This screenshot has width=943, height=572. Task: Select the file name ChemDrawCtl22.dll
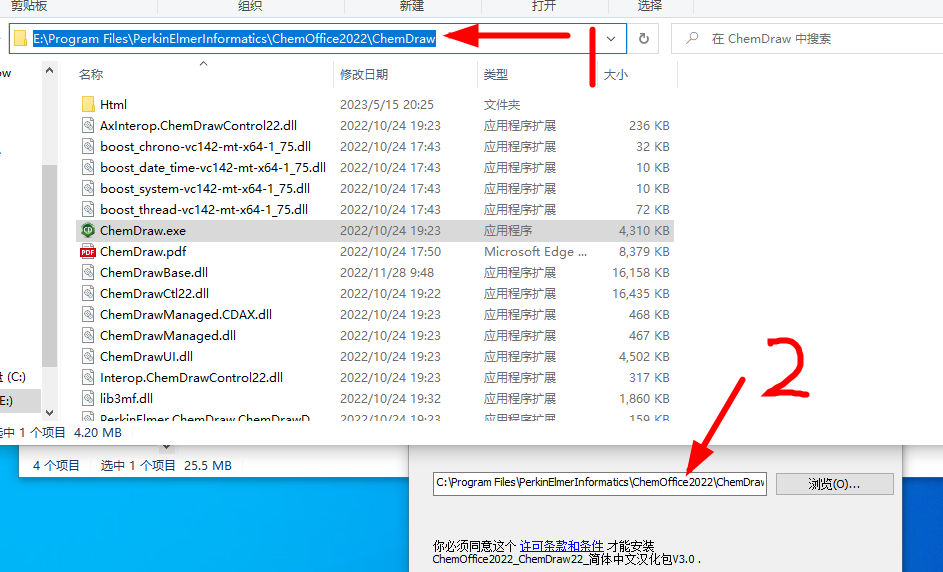[155, 294]
